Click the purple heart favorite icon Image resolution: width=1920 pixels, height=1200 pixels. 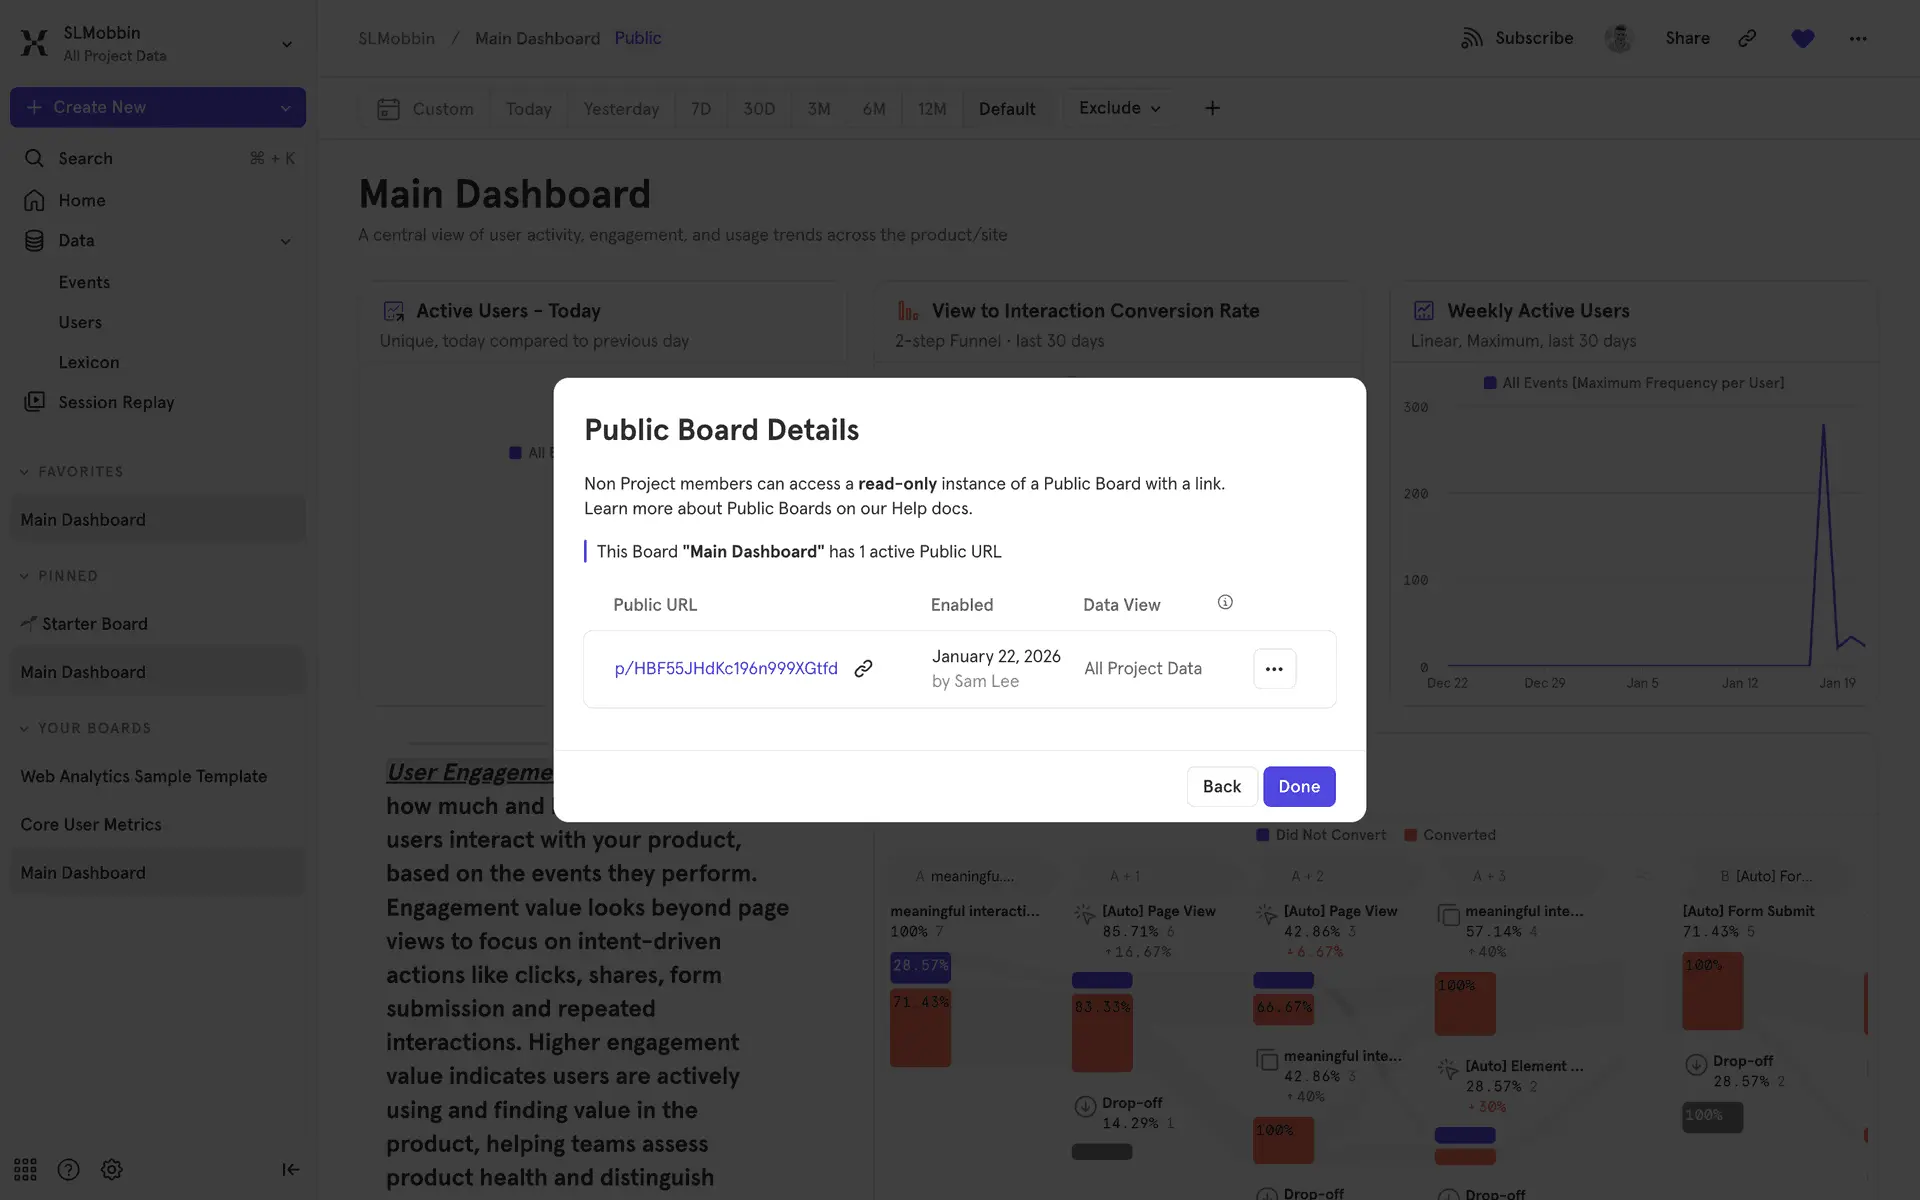click(x=1802, y=38)
